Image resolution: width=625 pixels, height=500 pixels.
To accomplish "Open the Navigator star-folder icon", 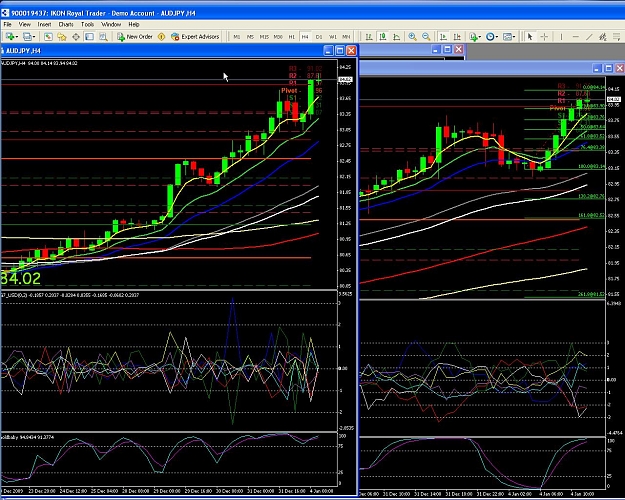I will pos(62,37).
